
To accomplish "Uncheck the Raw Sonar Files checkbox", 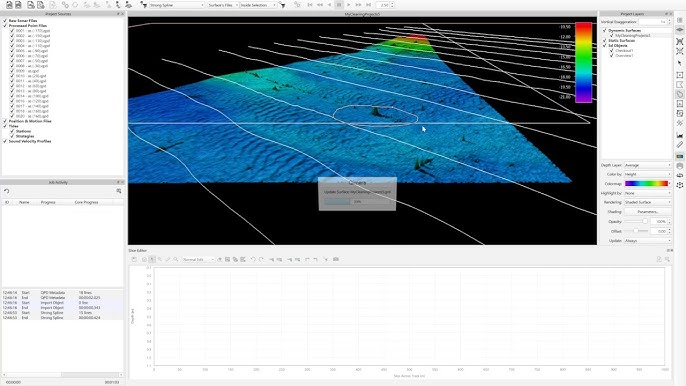I will point(5,21).
